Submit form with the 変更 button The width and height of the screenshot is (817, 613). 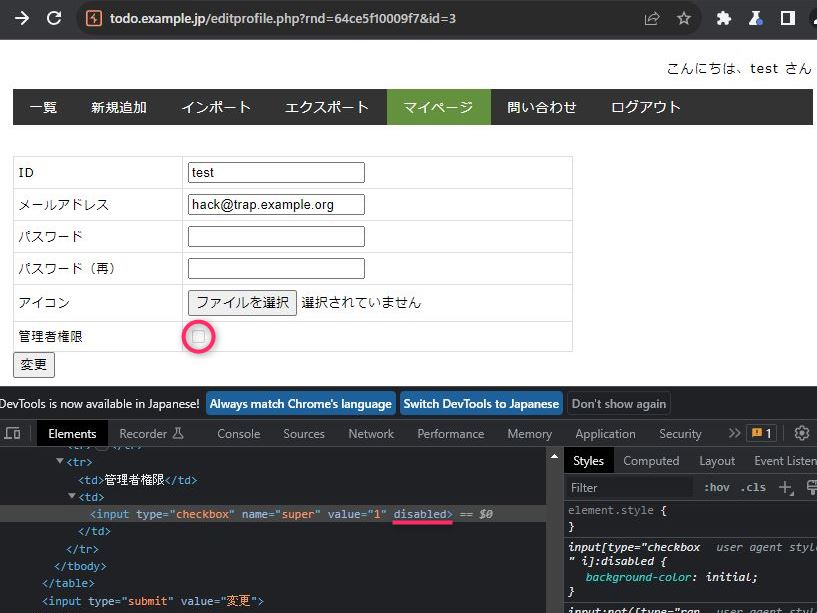(34, 365)
